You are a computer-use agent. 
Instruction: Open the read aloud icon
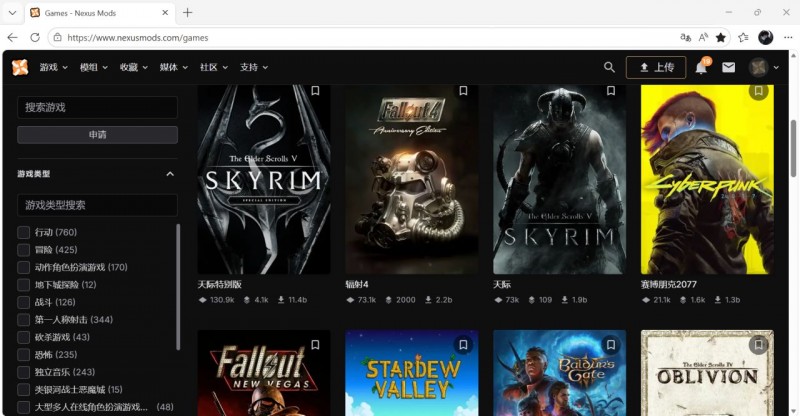(x=703, y=37)
